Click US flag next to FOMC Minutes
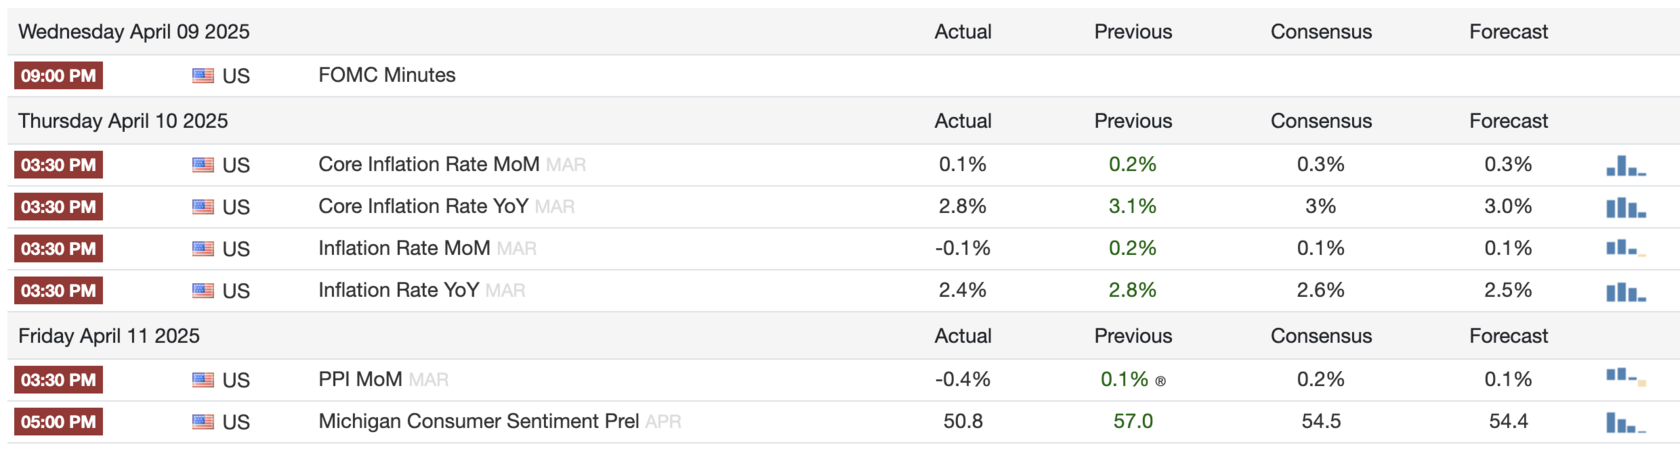The image size is (1680, 453). (203, 76)
